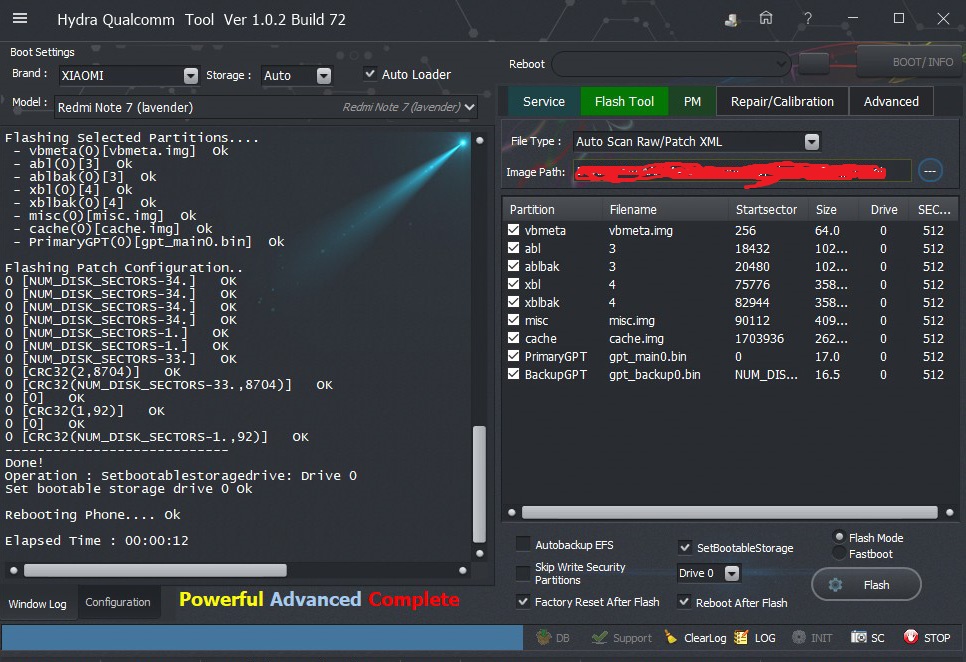Open the Drive 0 dropdown
Screen dimensions: 966x662
point(732,573)
